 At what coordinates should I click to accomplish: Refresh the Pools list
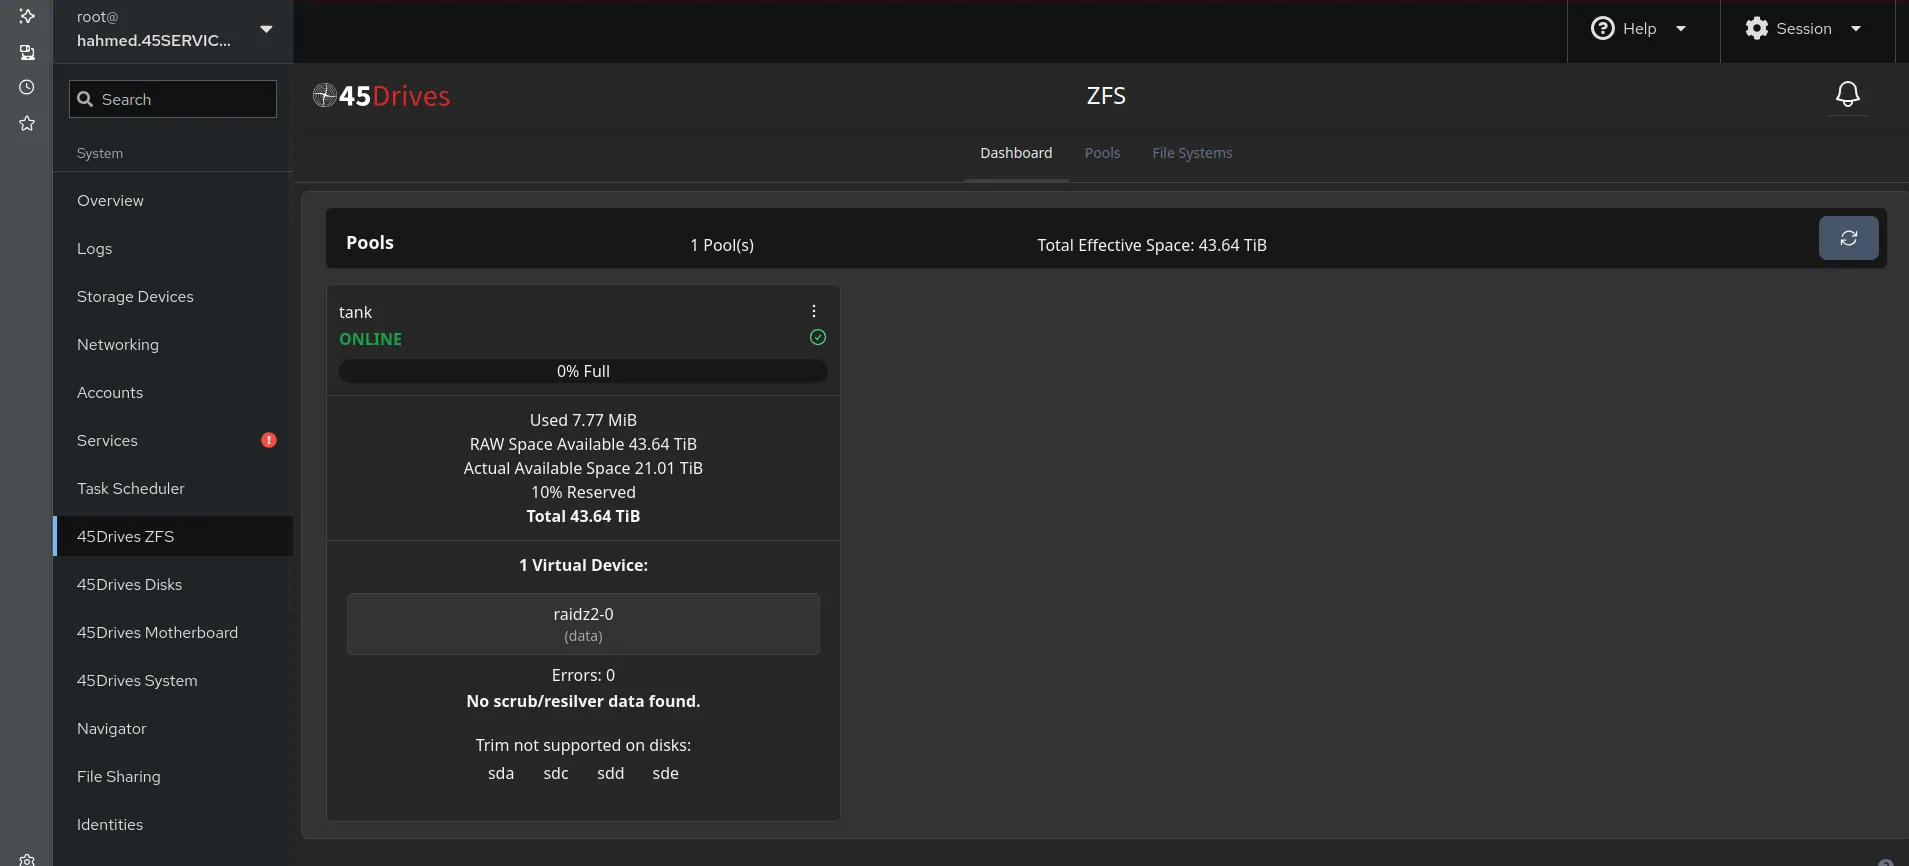[1848, 238]
